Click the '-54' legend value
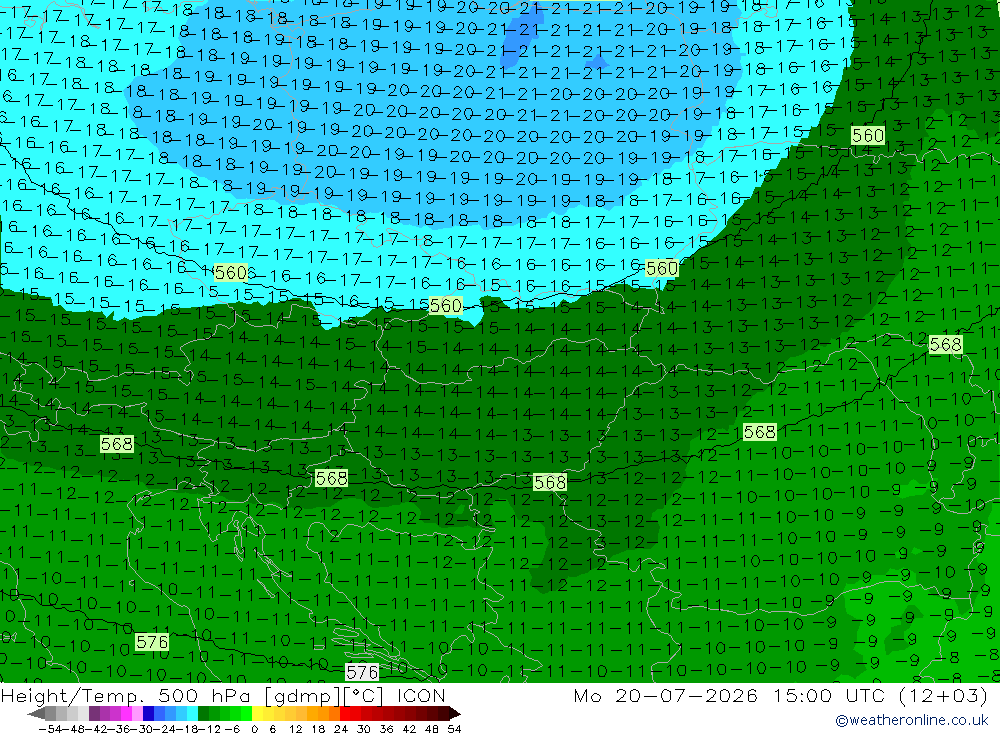Viewport: 1000px width, 733px height. tap(50, 729)
